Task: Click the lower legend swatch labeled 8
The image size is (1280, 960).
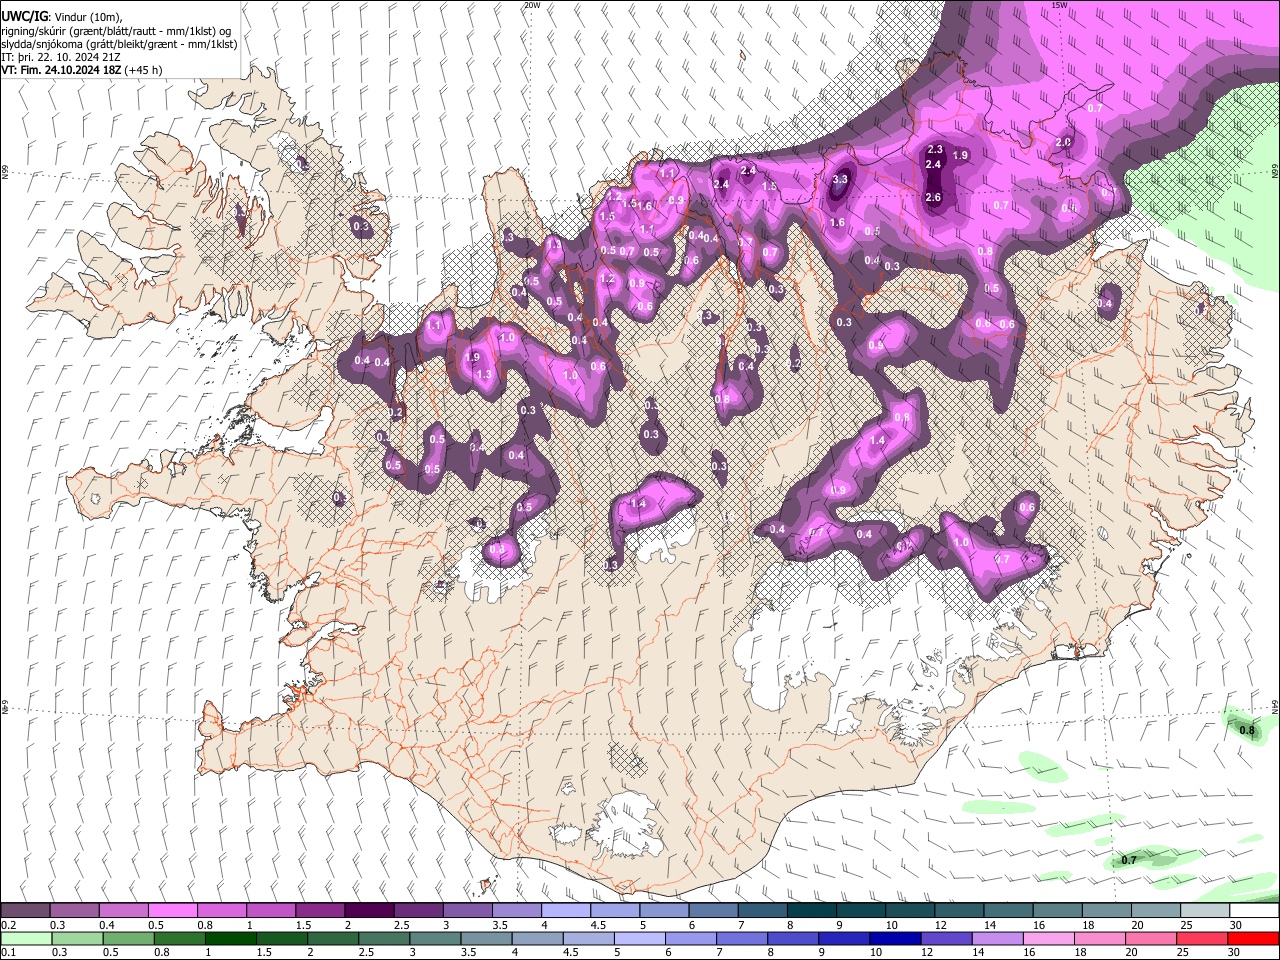Action: click(792, 938)
